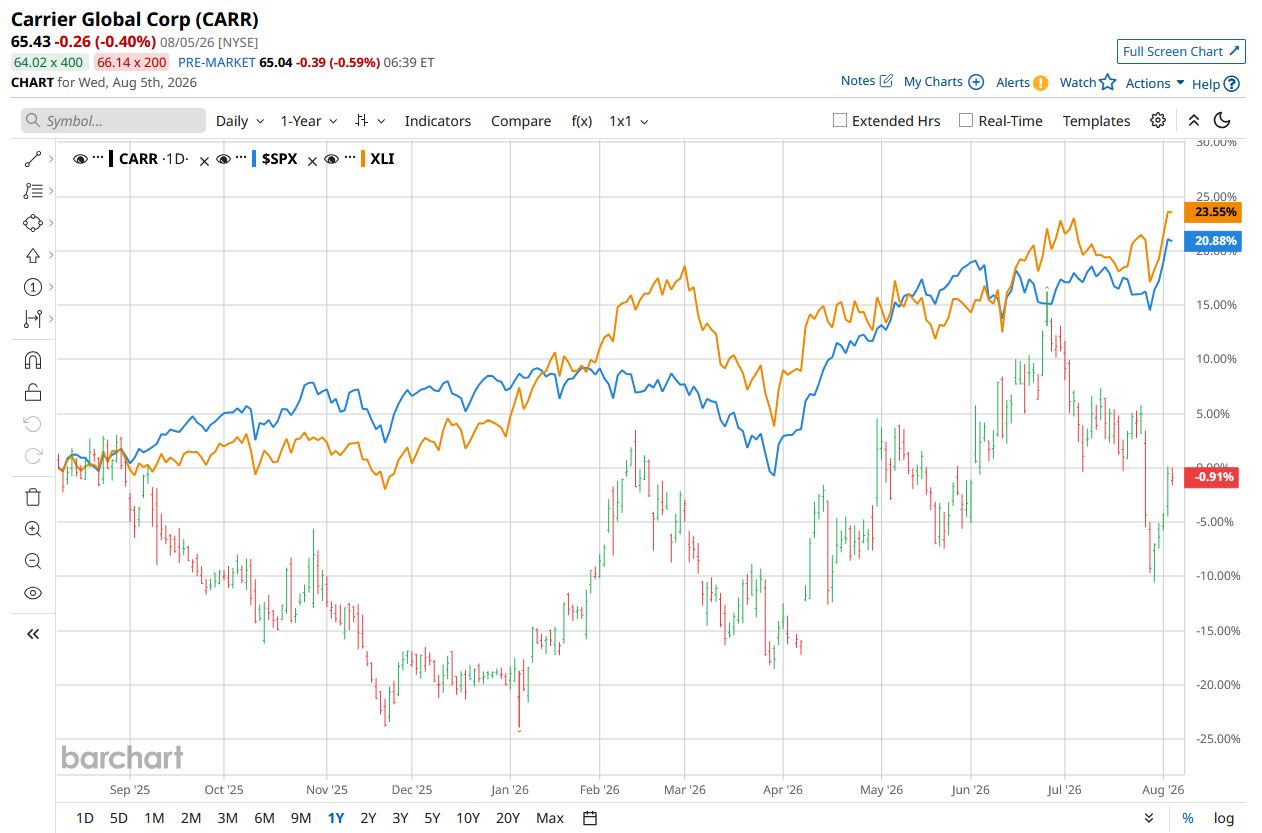Viewport: 1262px width, 833px height.
Task: Open the Fibonacci and text-line tools
Action: (32, 191)
